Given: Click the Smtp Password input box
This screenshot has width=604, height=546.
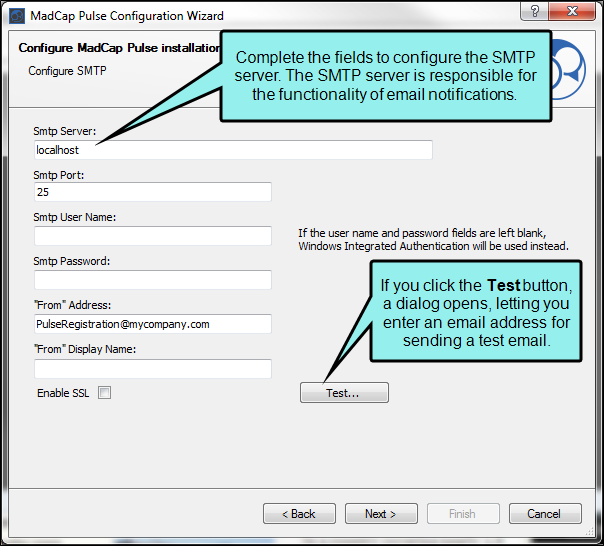Looking at the screenshot, I should click(x=153, y=280).
